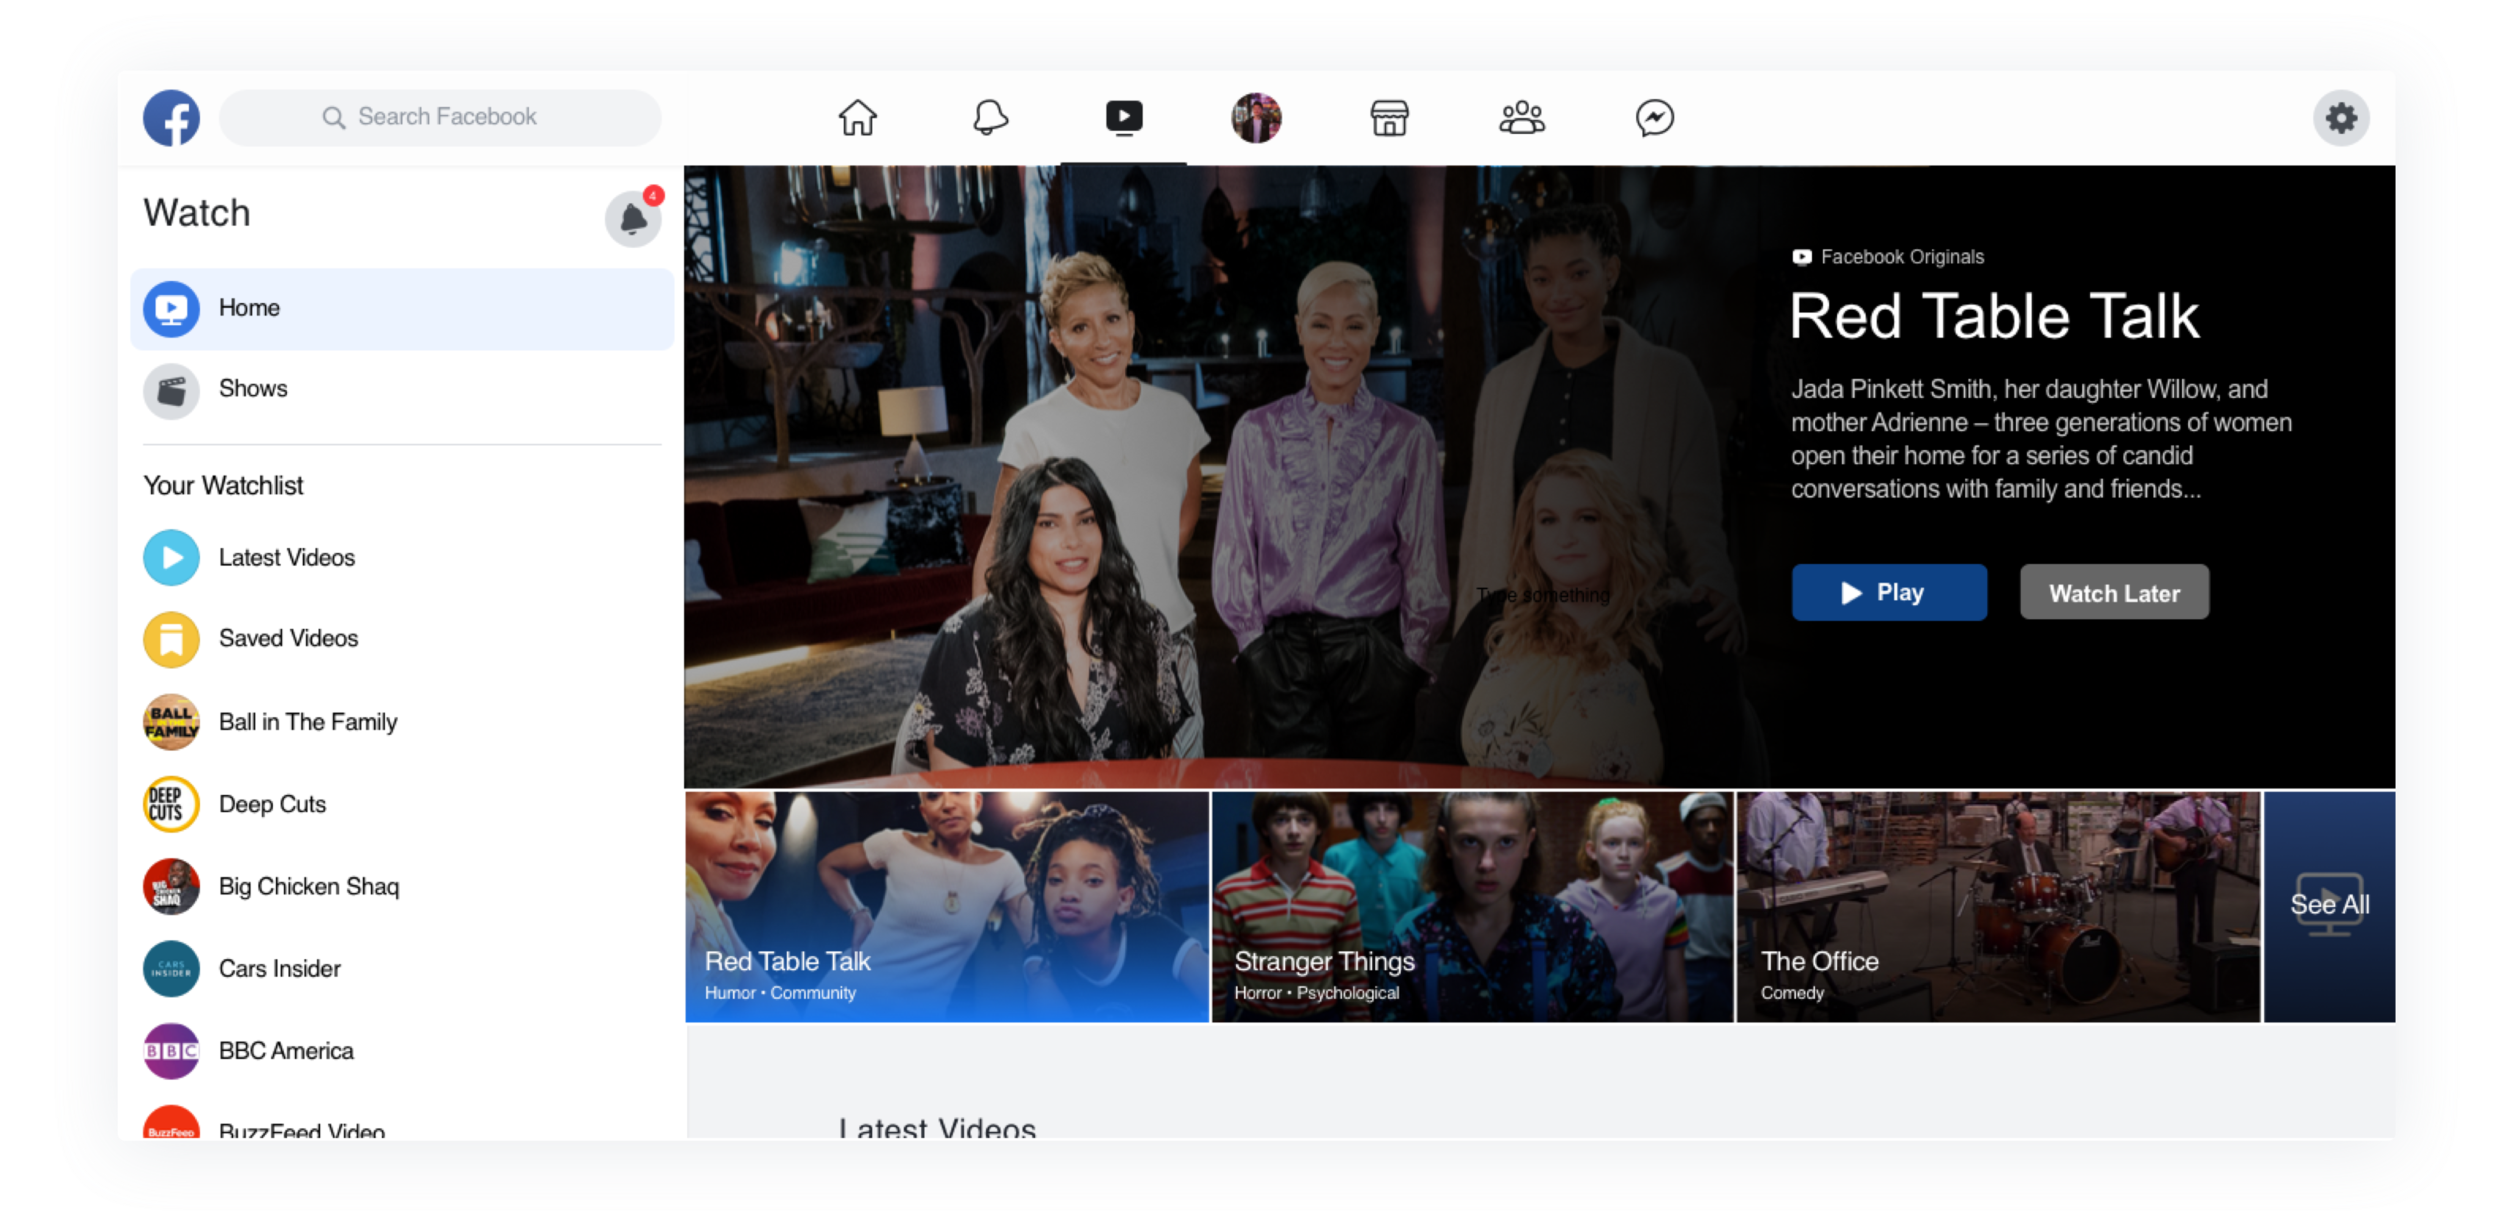The width and height of the screenshot is (2500, 1218).
Task: Open notifications bell in the top navigation
Action: click(990, 118)
